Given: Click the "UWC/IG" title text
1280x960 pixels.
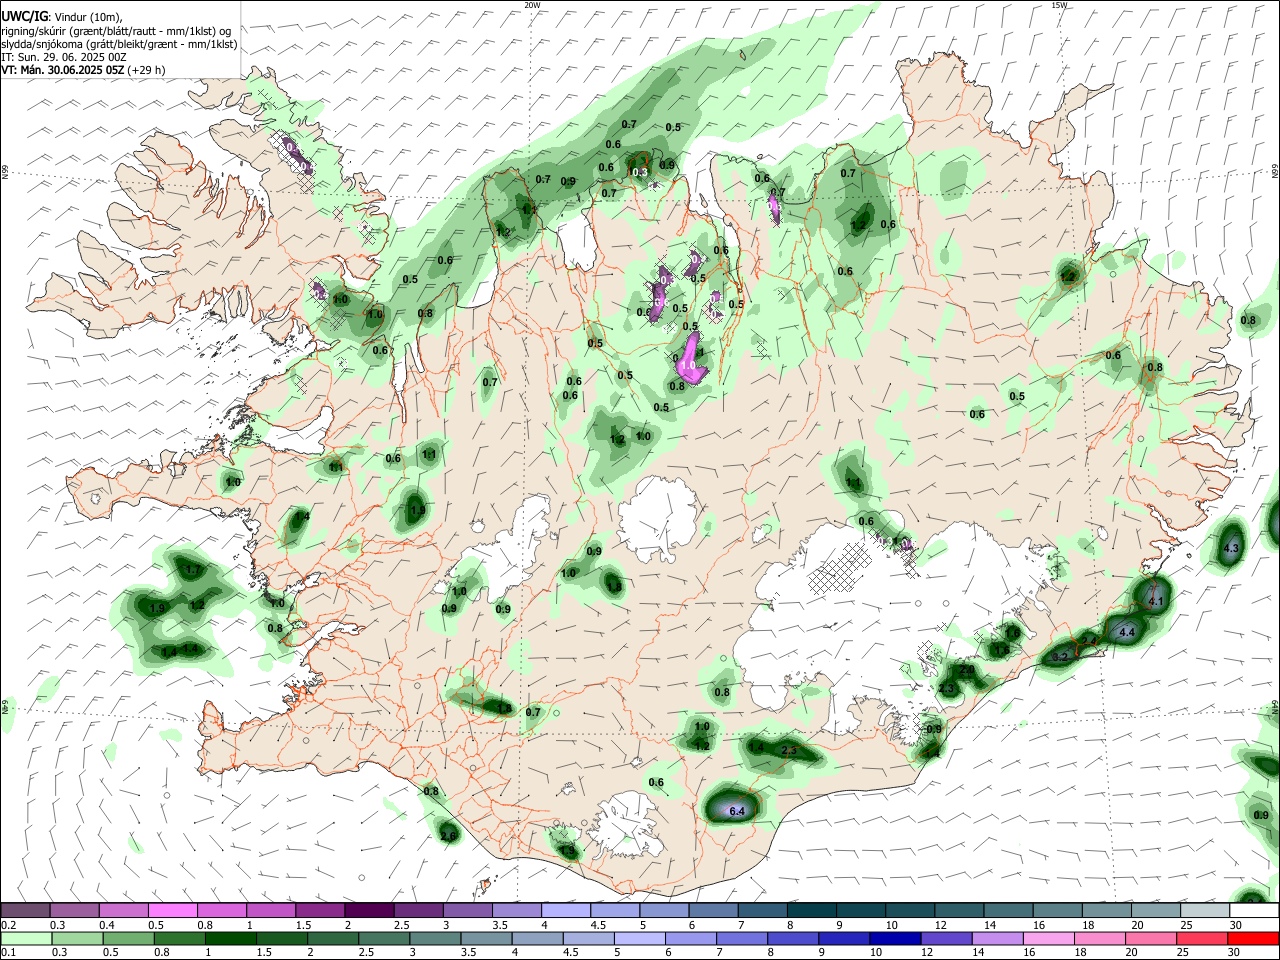Looking at the screenshot, I should click(24, 17).
